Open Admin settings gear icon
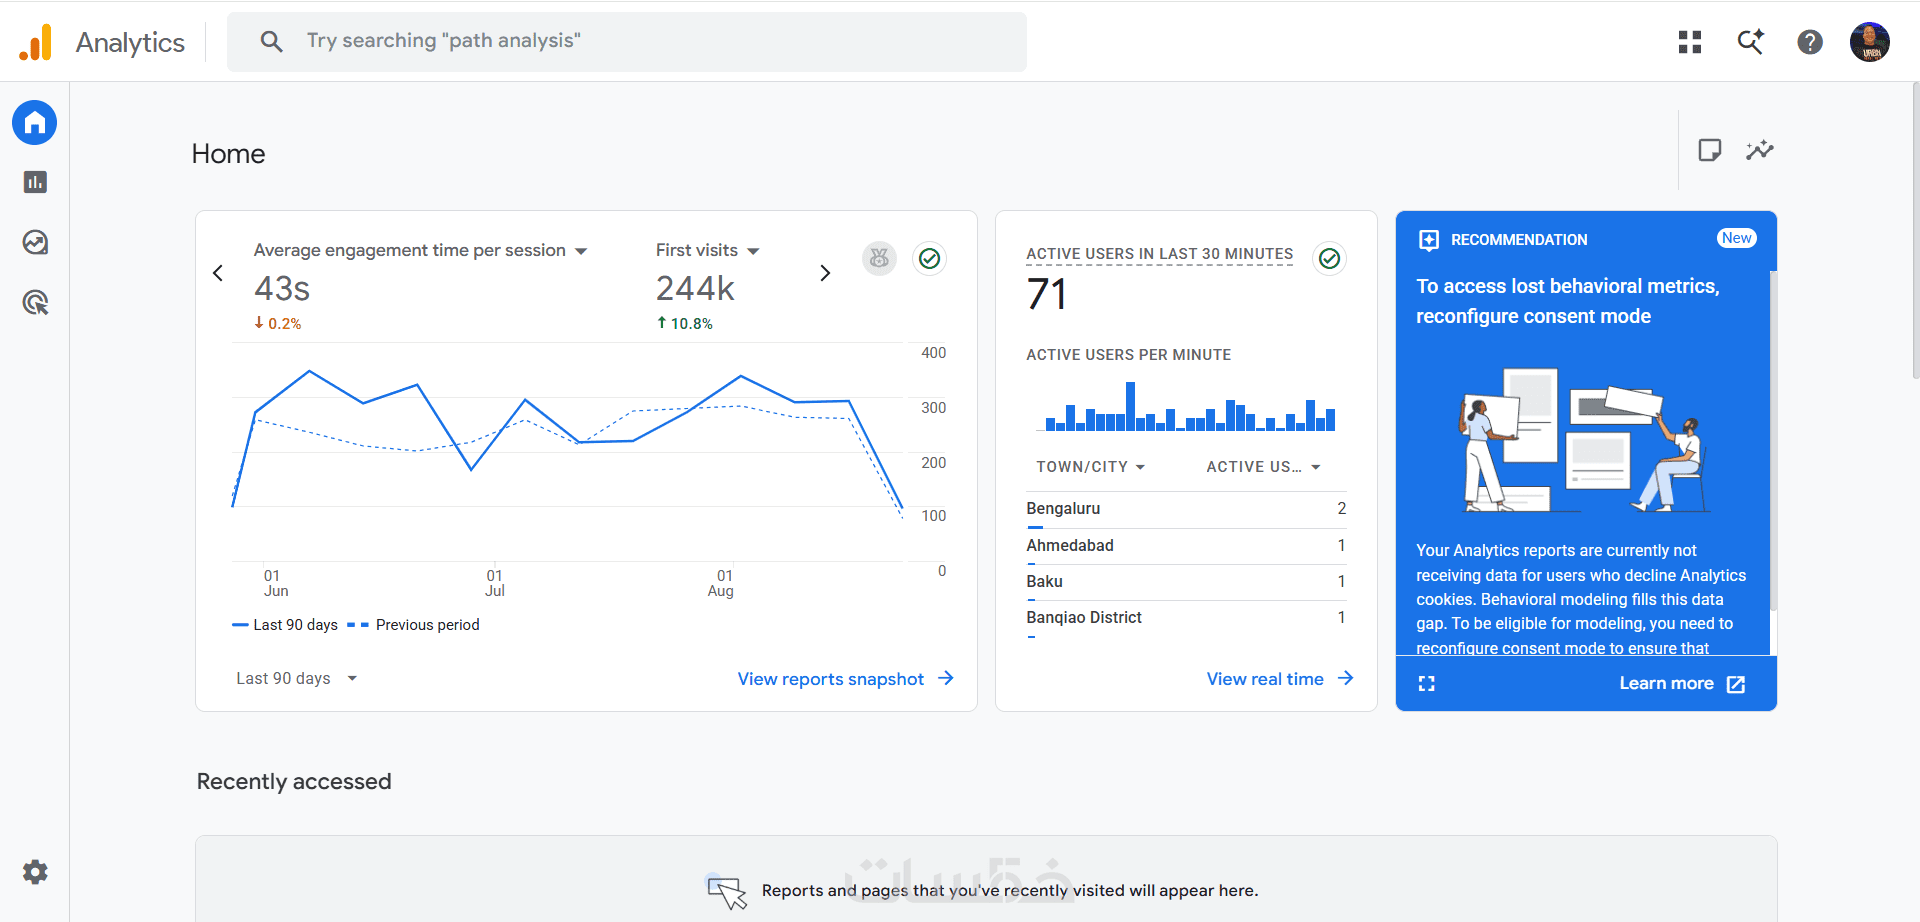Image resolution: width=1920 pixels, height=922 pixels. point(35,872)
